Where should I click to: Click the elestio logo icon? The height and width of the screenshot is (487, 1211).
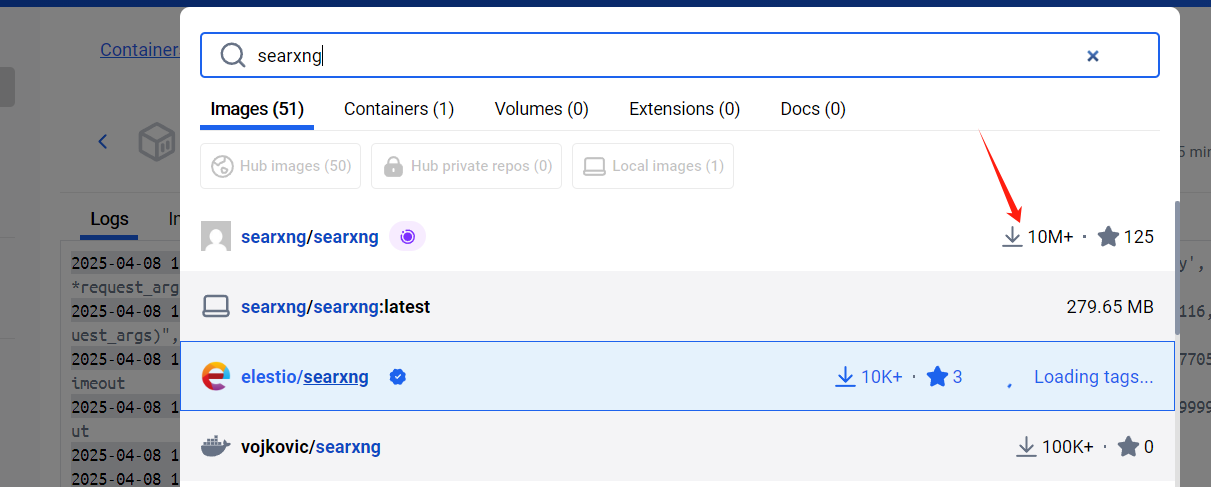point(216,377)
